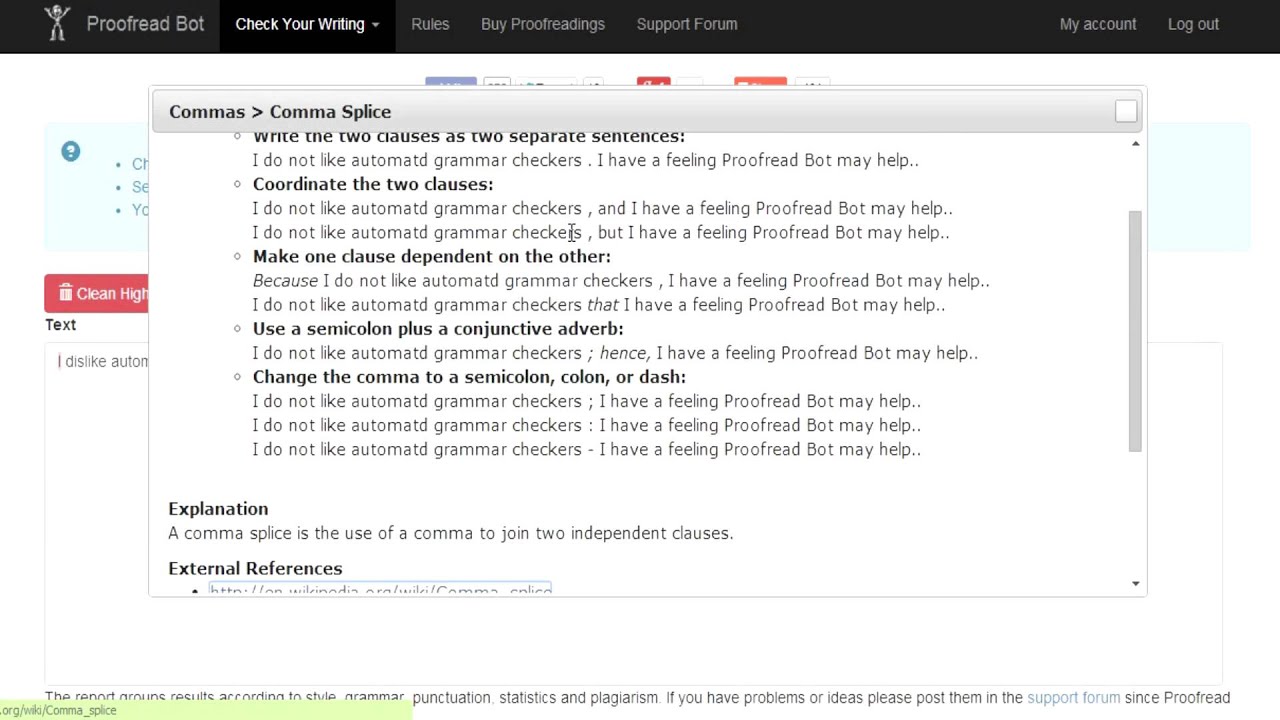Screen dimensions: 1280x720
Task: Click the Comma Splice dialog title
Action: click(x=280, y=112)
